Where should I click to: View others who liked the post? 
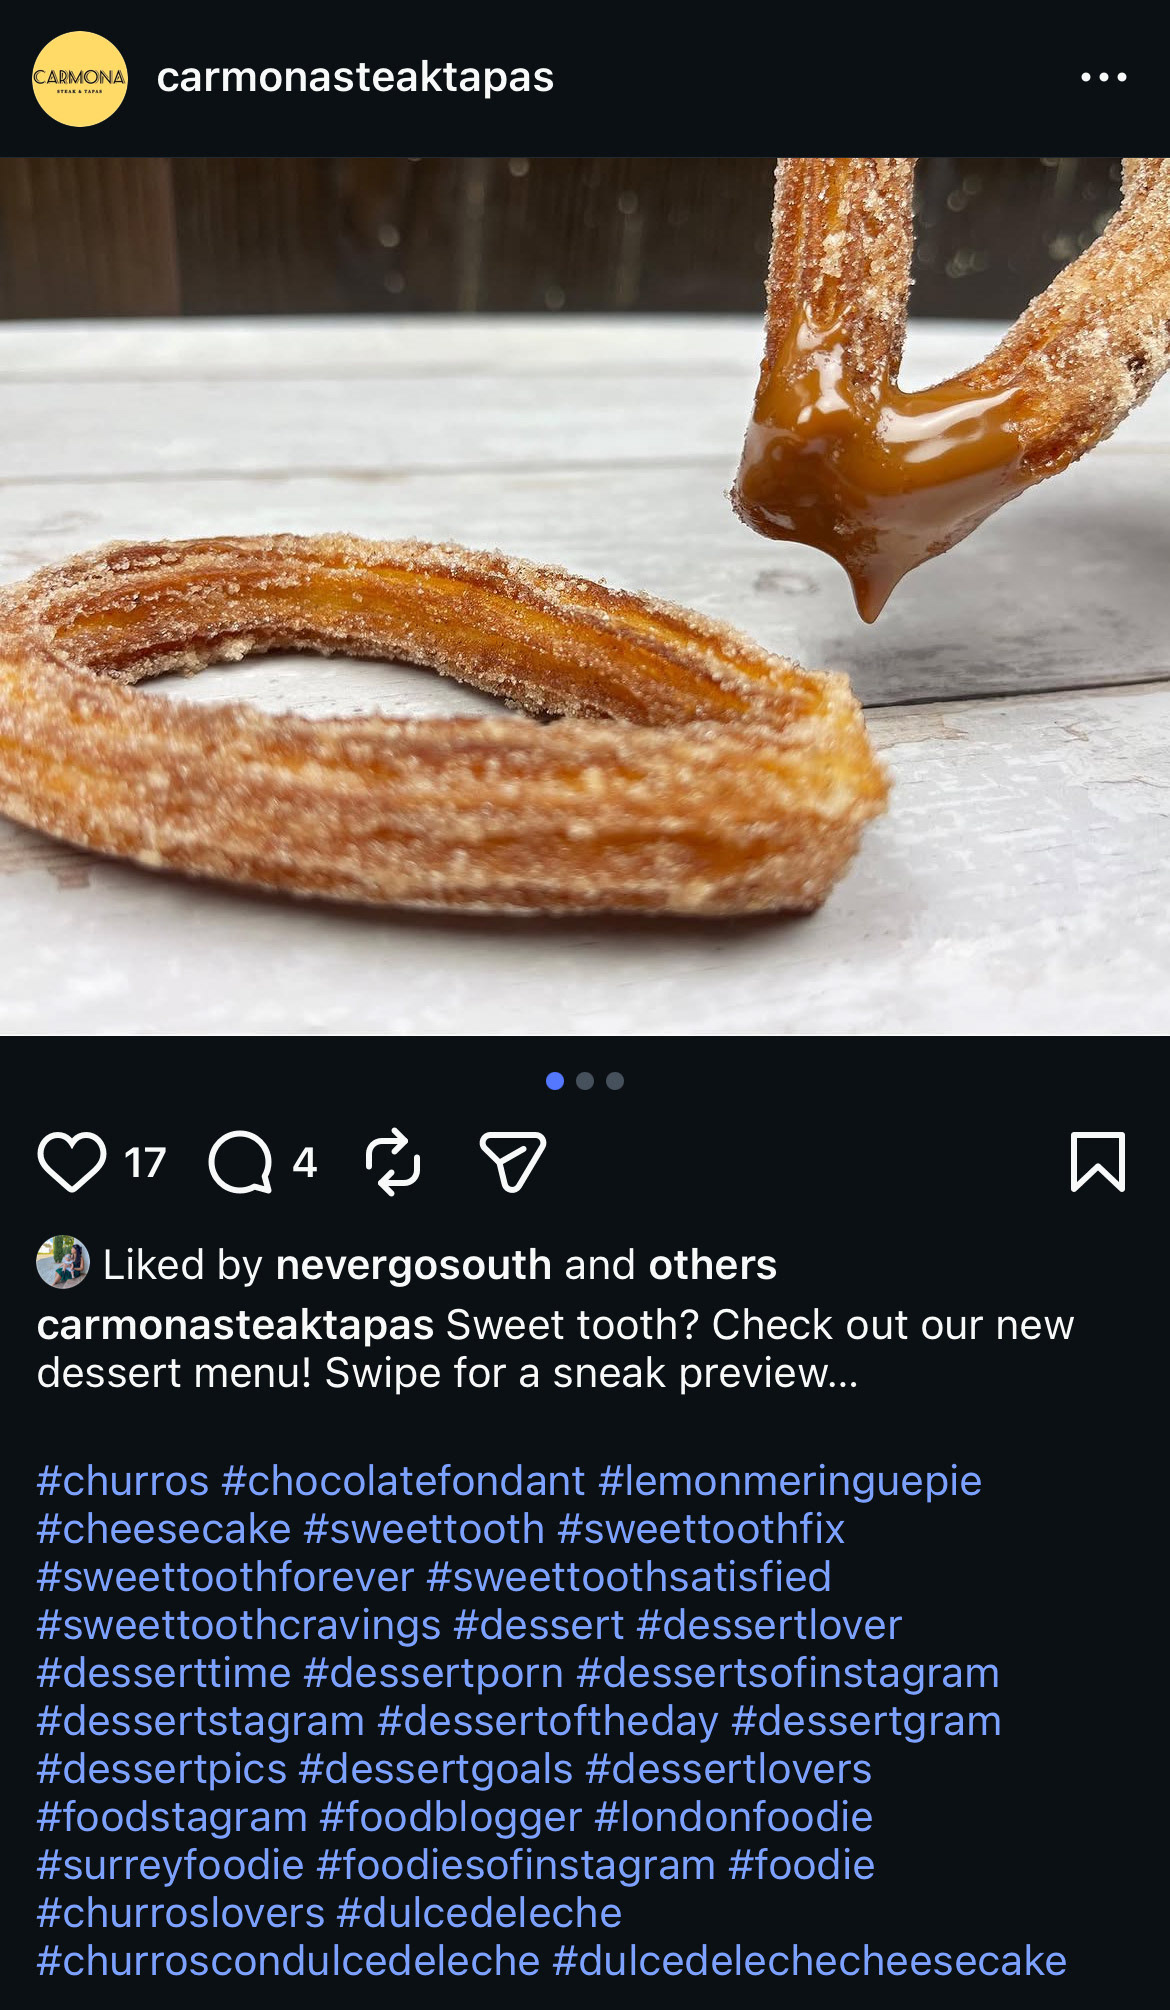[712, 1265]
